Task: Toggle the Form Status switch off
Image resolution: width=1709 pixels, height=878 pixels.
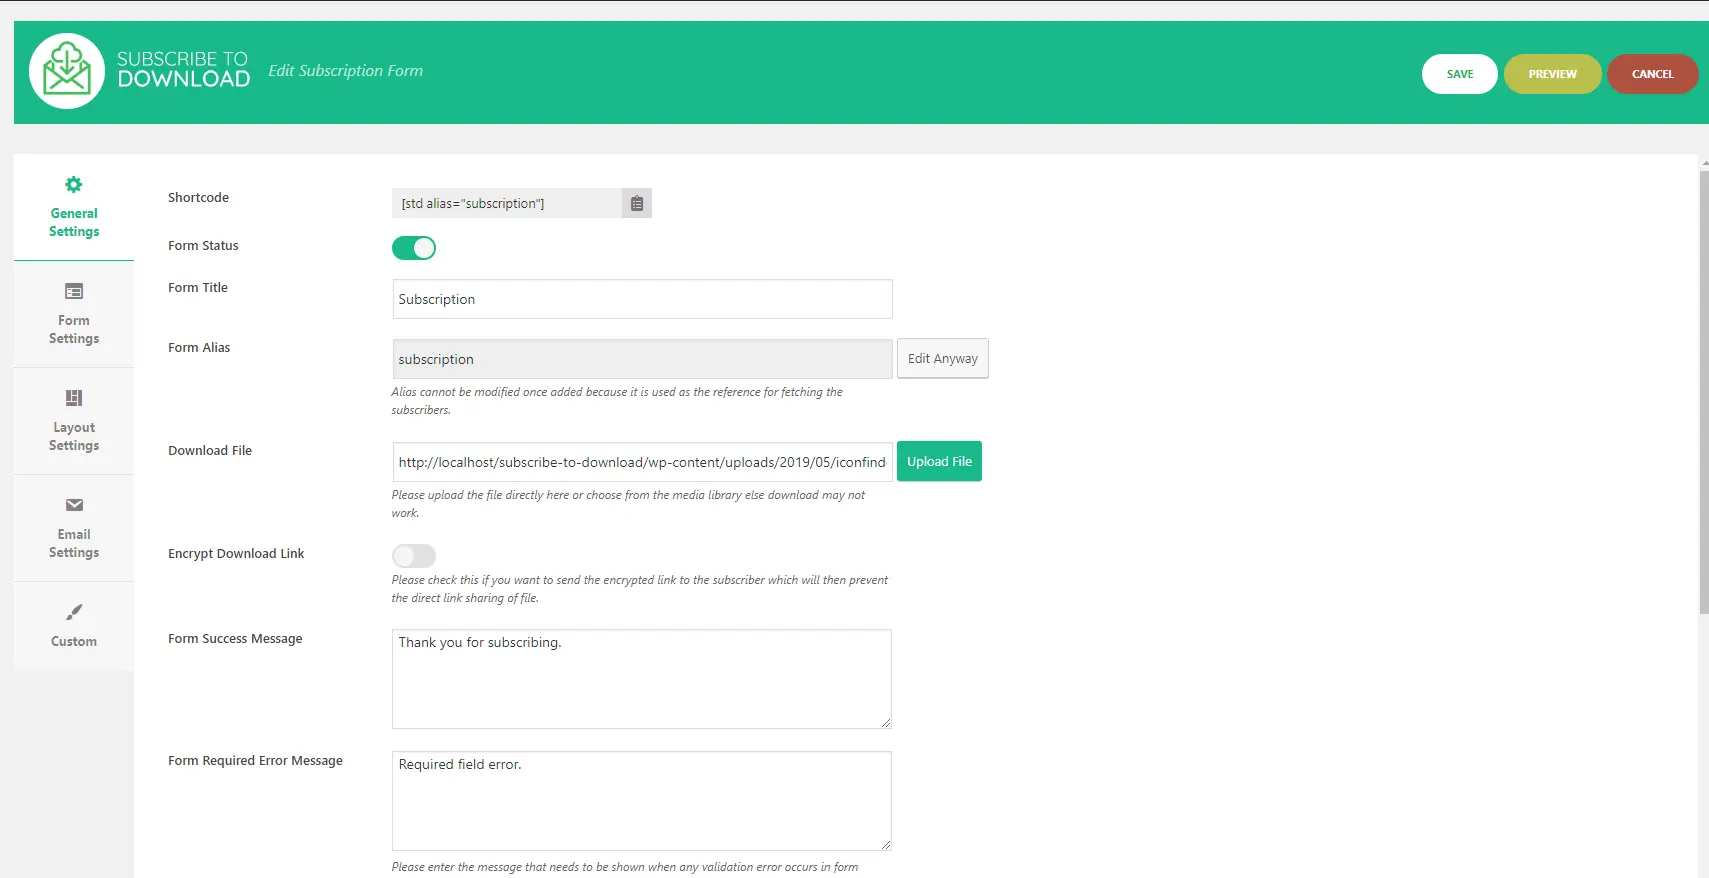Action: click(x=414, y=248)
